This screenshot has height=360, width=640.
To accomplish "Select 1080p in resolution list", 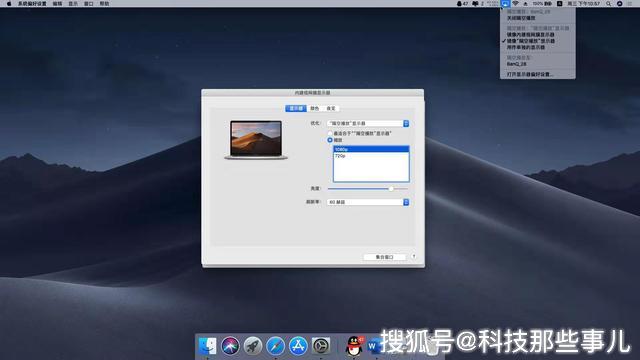I will (371, 149).
